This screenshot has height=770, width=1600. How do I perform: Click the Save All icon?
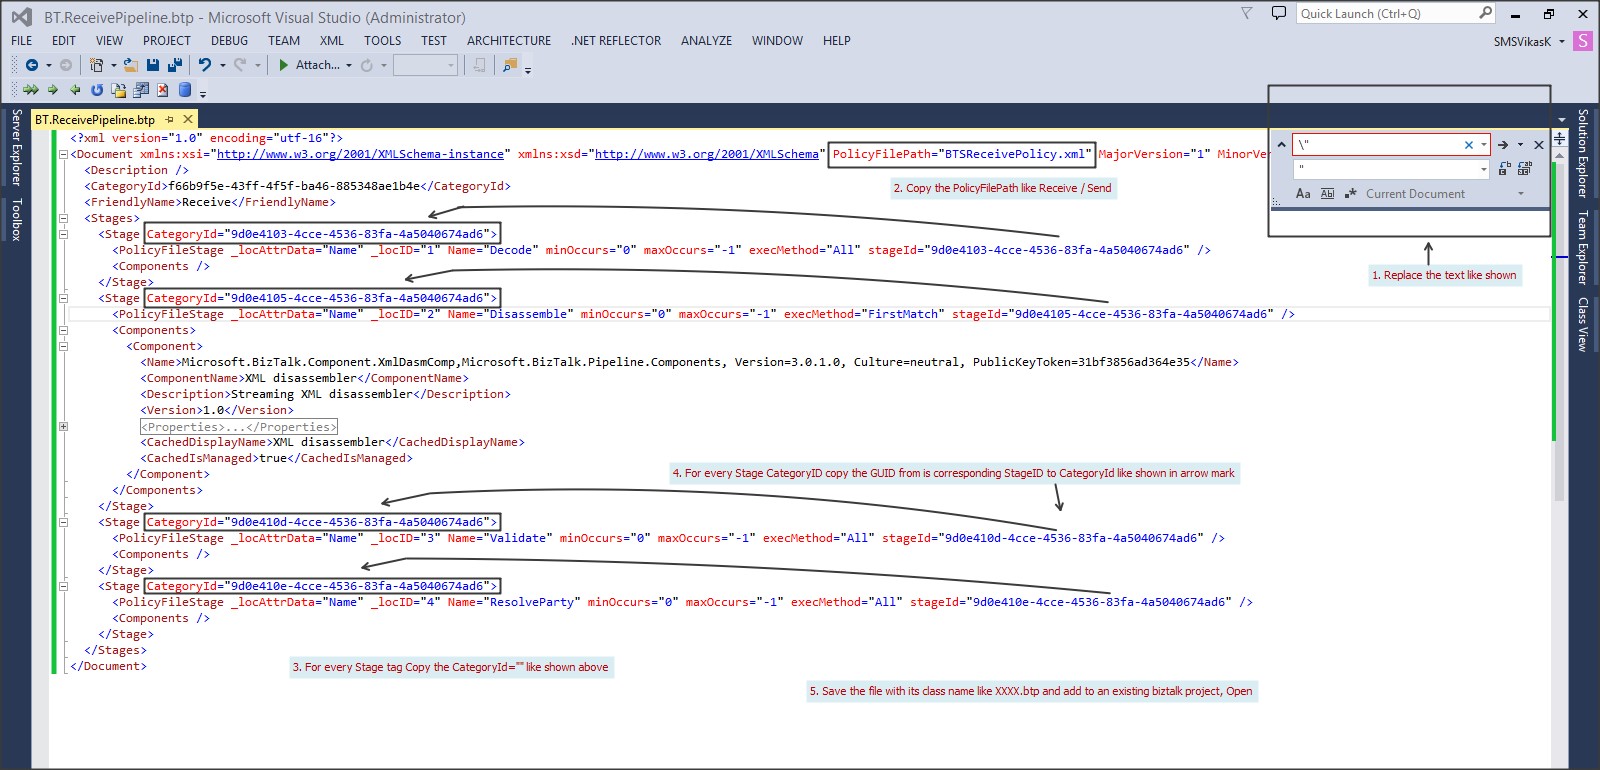(175, 65)
